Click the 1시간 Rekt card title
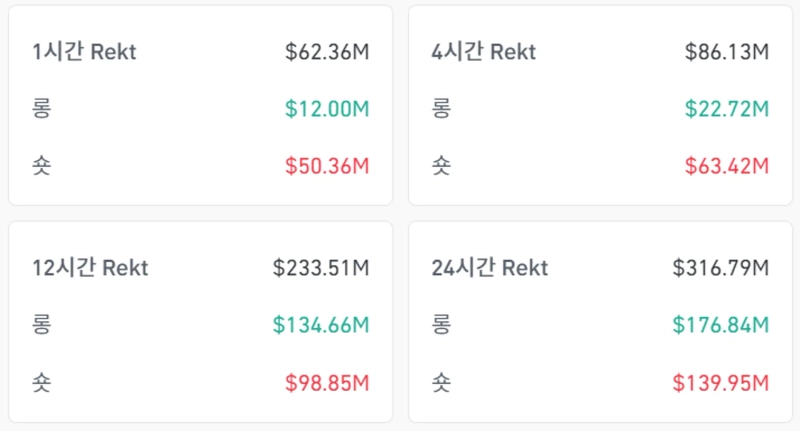Viewport: 800px width, 431px height. coord(84,52)
